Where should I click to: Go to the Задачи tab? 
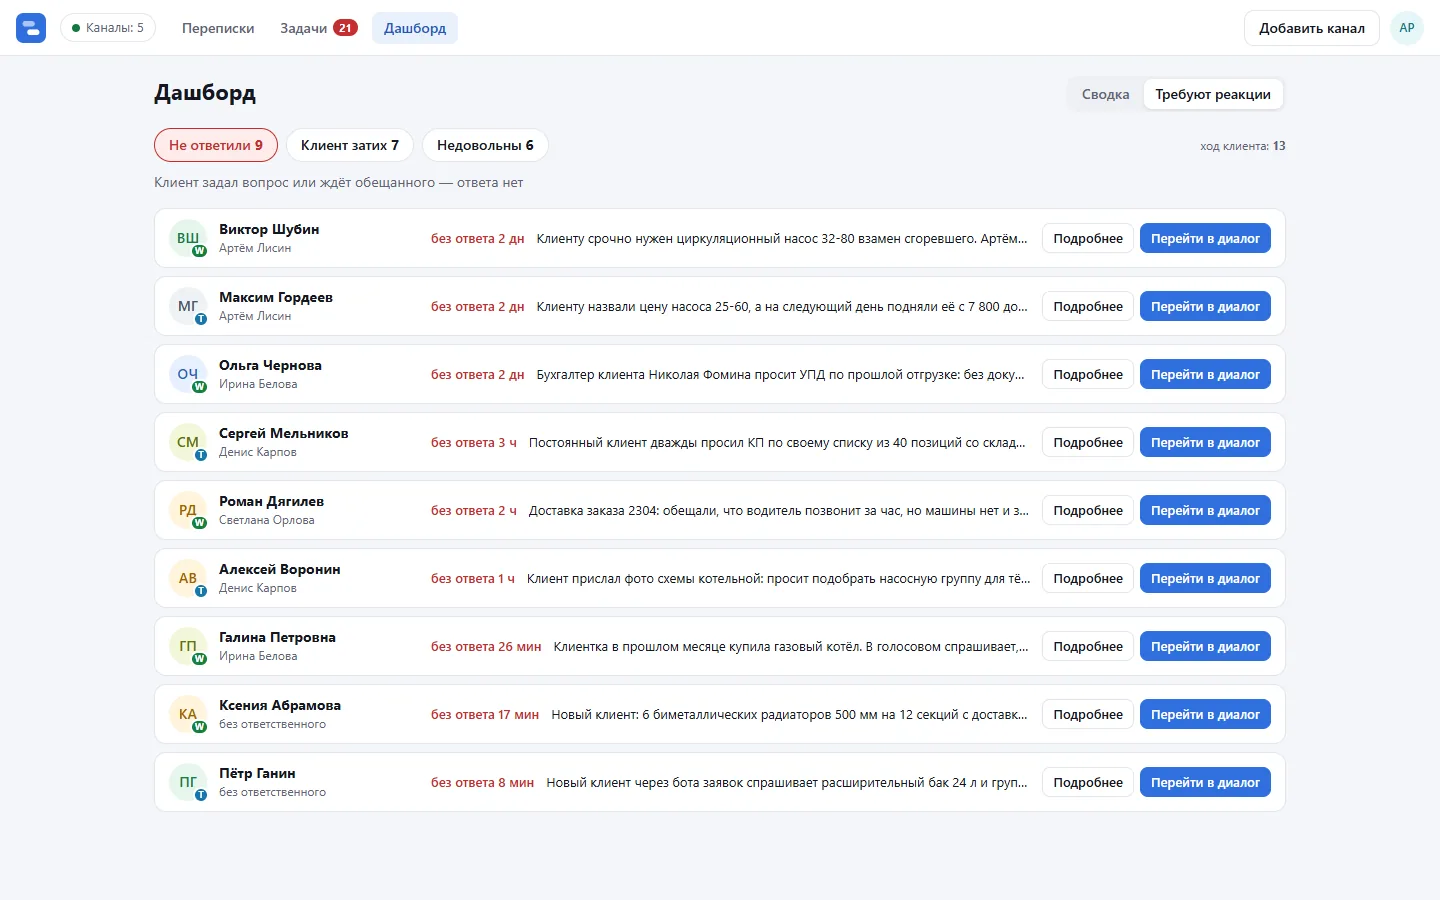[319, 28]
